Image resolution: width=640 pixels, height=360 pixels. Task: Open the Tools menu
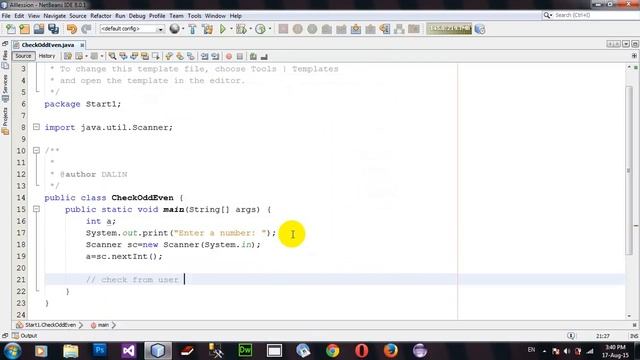point(194,16)
